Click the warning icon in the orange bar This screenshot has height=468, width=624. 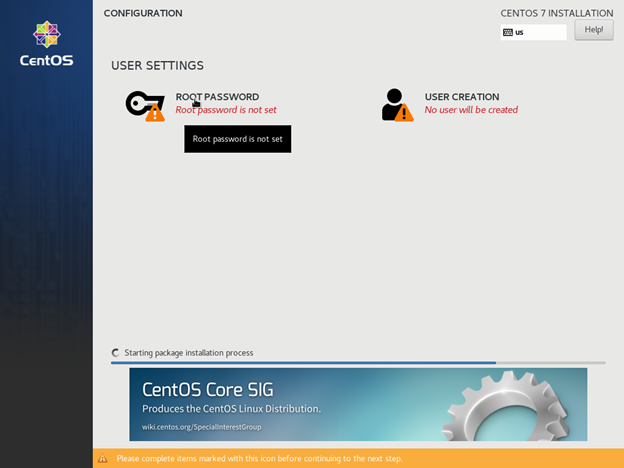point(102,458)
